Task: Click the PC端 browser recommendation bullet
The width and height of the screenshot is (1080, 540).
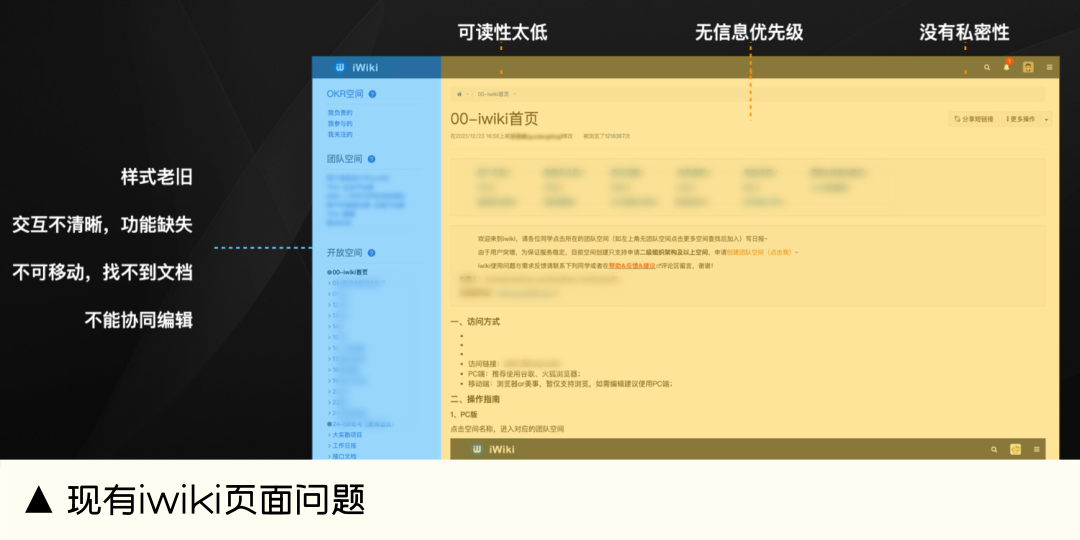Action: tap(525, 374)
